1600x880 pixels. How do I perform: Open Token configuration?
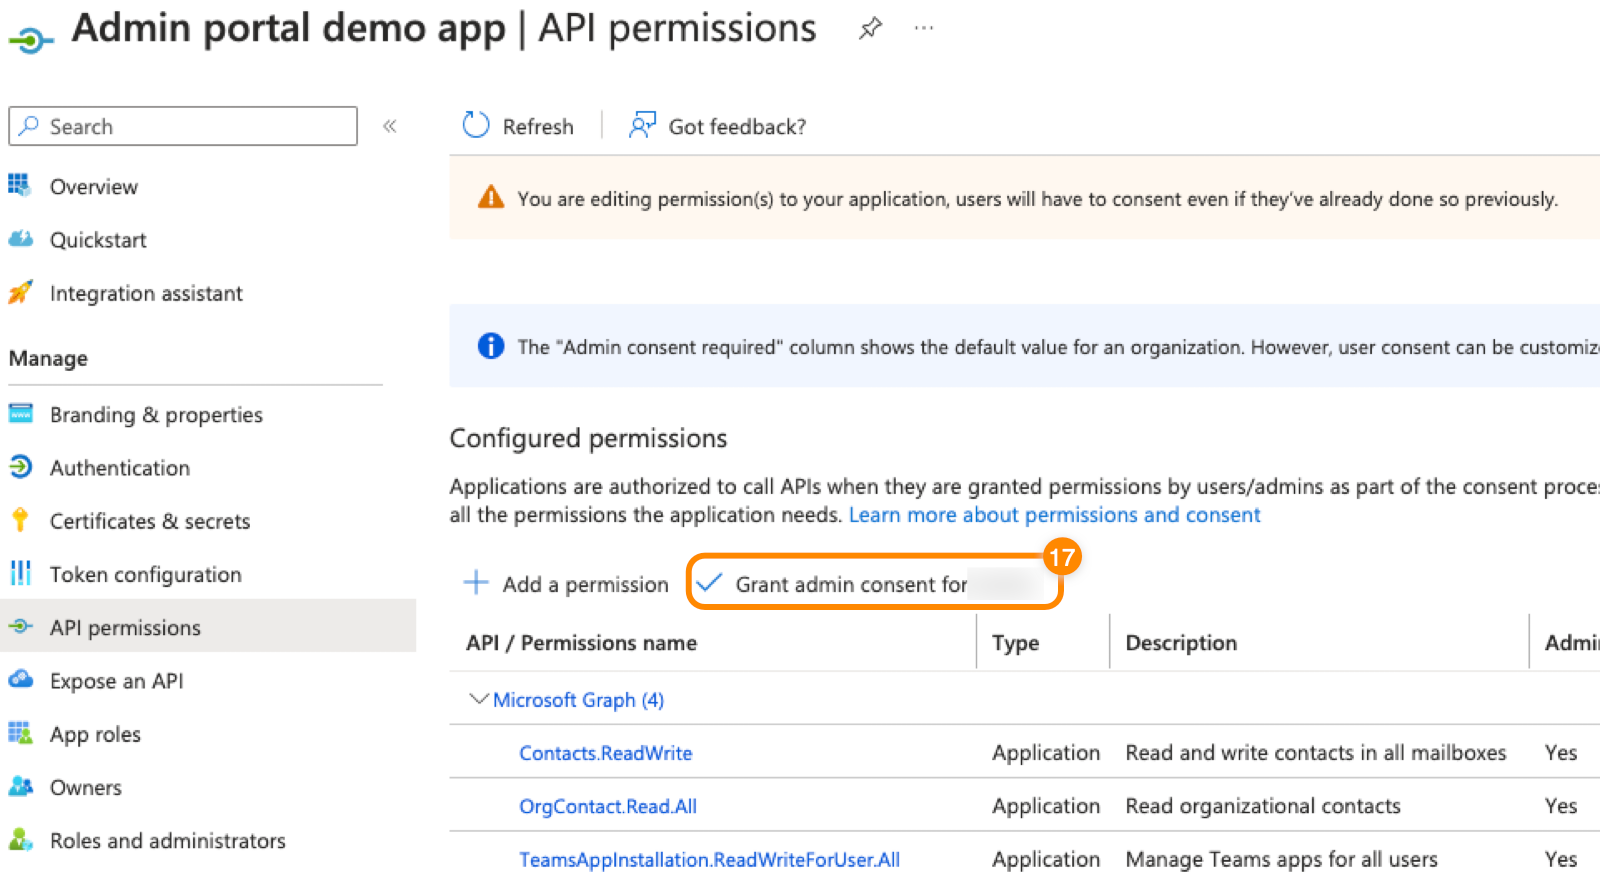point(146,574)
